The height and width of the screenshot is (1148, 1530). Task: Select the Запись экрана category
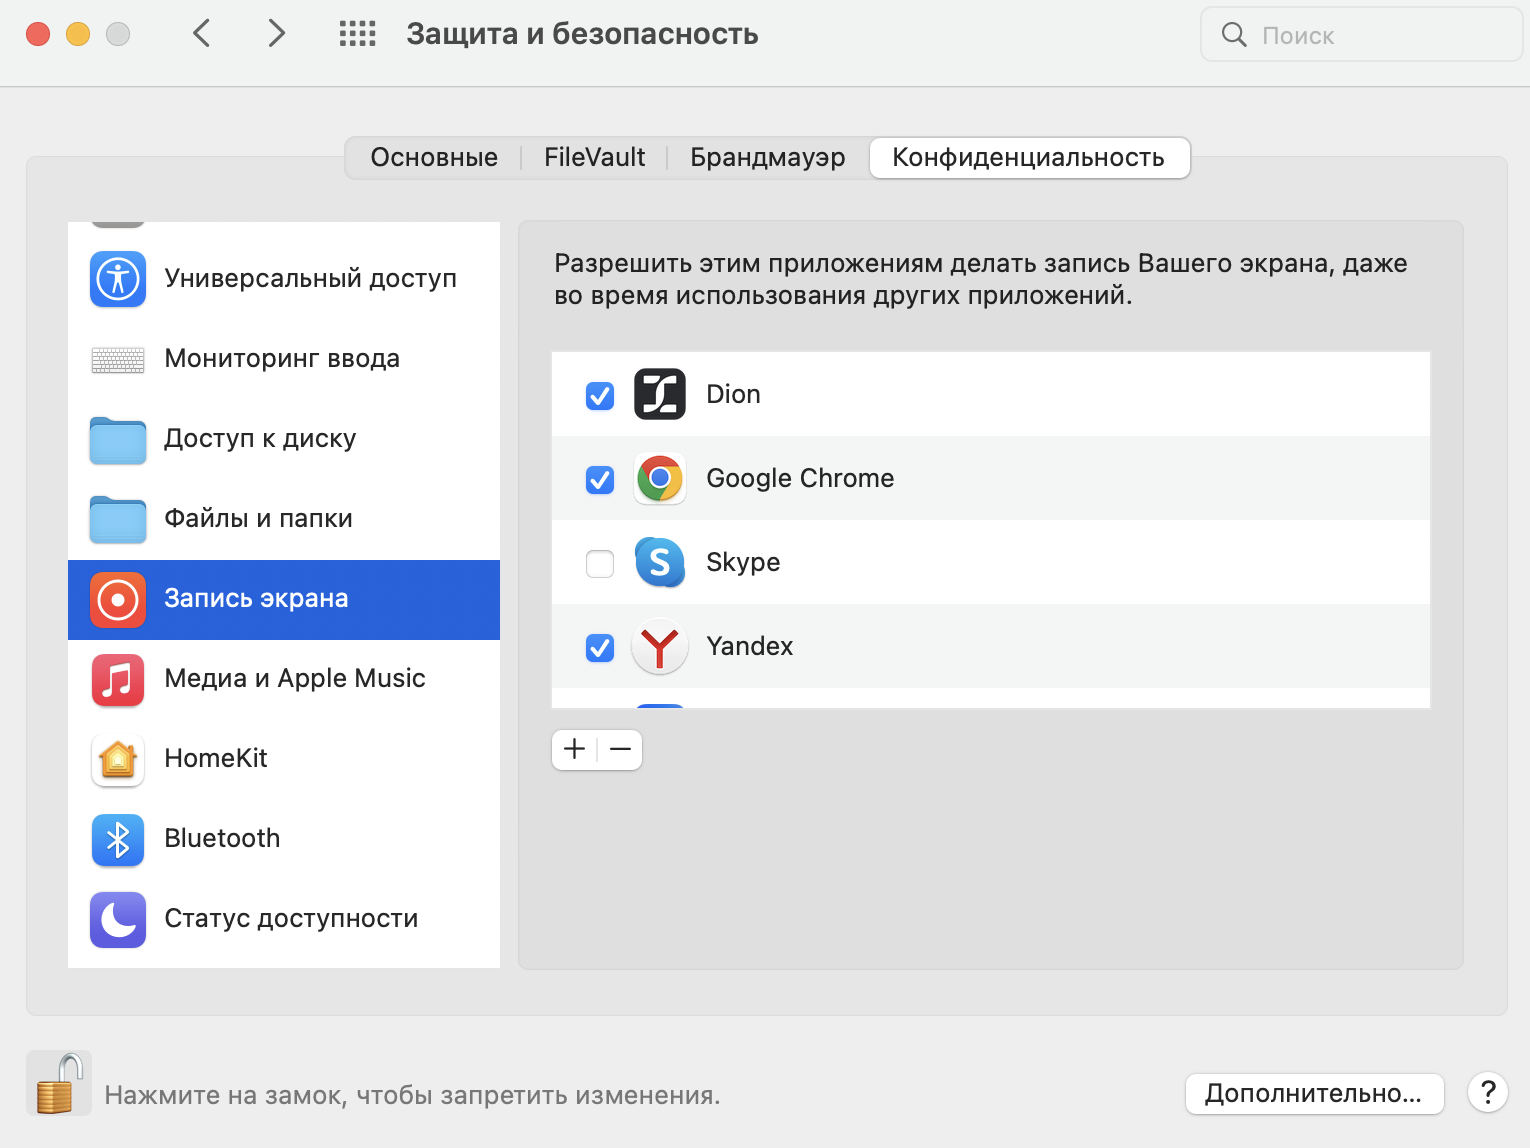[x=284, y=600]
